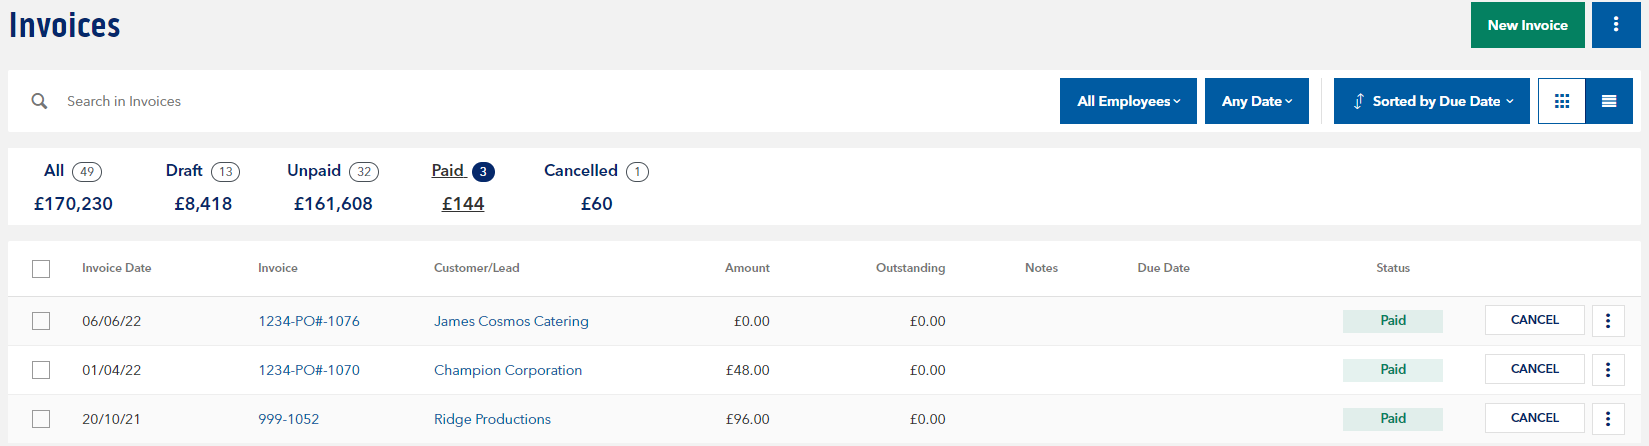Click the search magnifier icon
The width and height of the screenshot is (1649, 446).
[x=39, y=101]
